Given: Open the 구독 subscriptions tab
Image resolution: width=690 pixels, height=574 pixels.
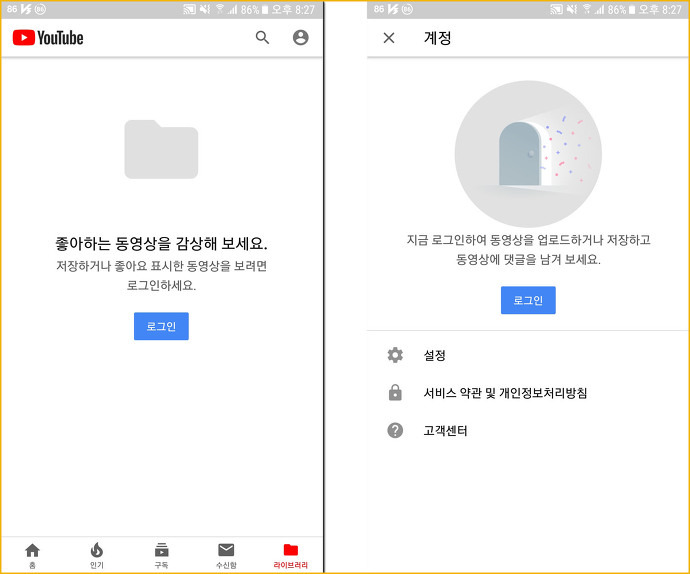Looking at the screenshot, I should [x=161, y=556].
